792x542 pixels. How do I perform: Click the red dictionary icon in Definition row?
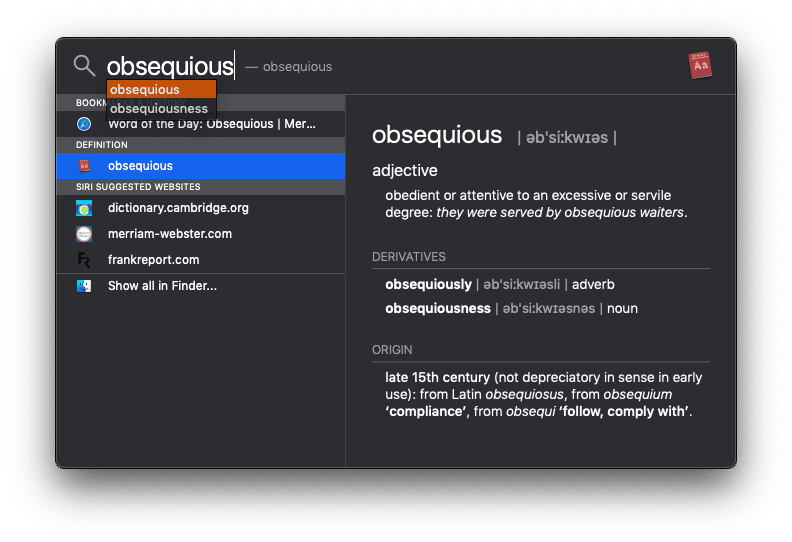(84, 166)
